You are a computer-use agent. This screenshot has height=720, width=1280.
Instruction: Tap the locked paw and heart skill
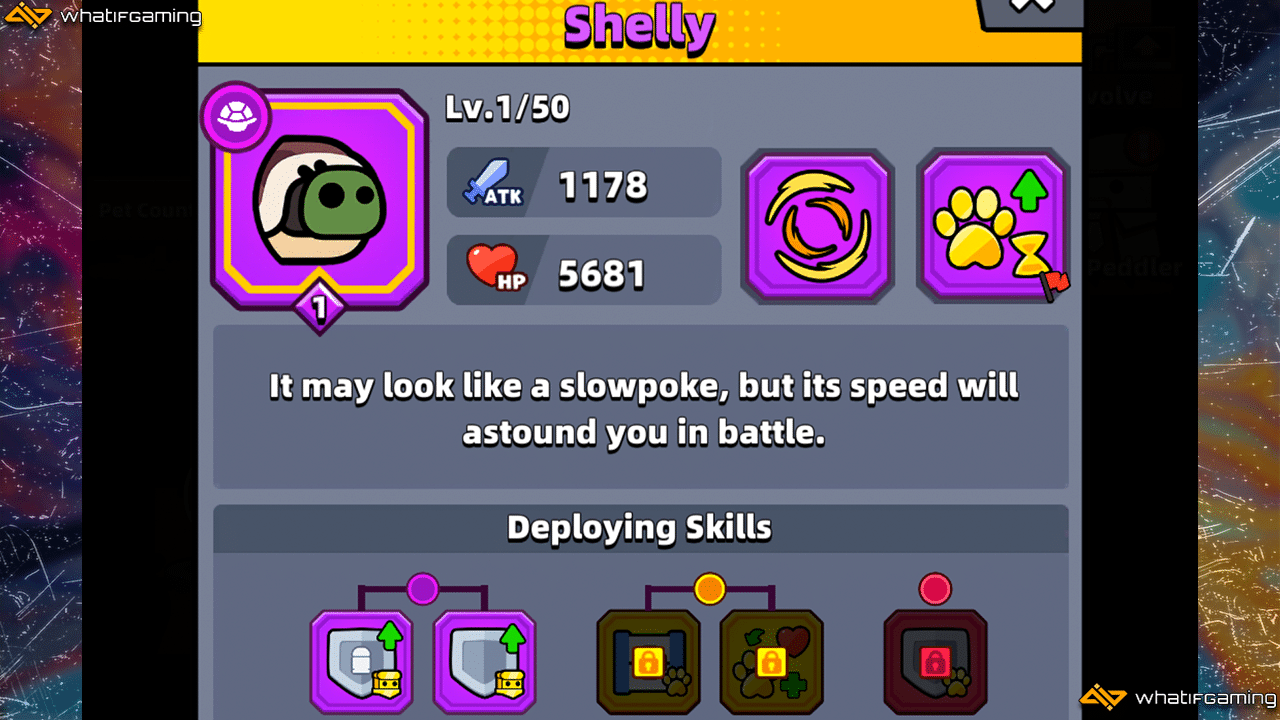point(772,662)
